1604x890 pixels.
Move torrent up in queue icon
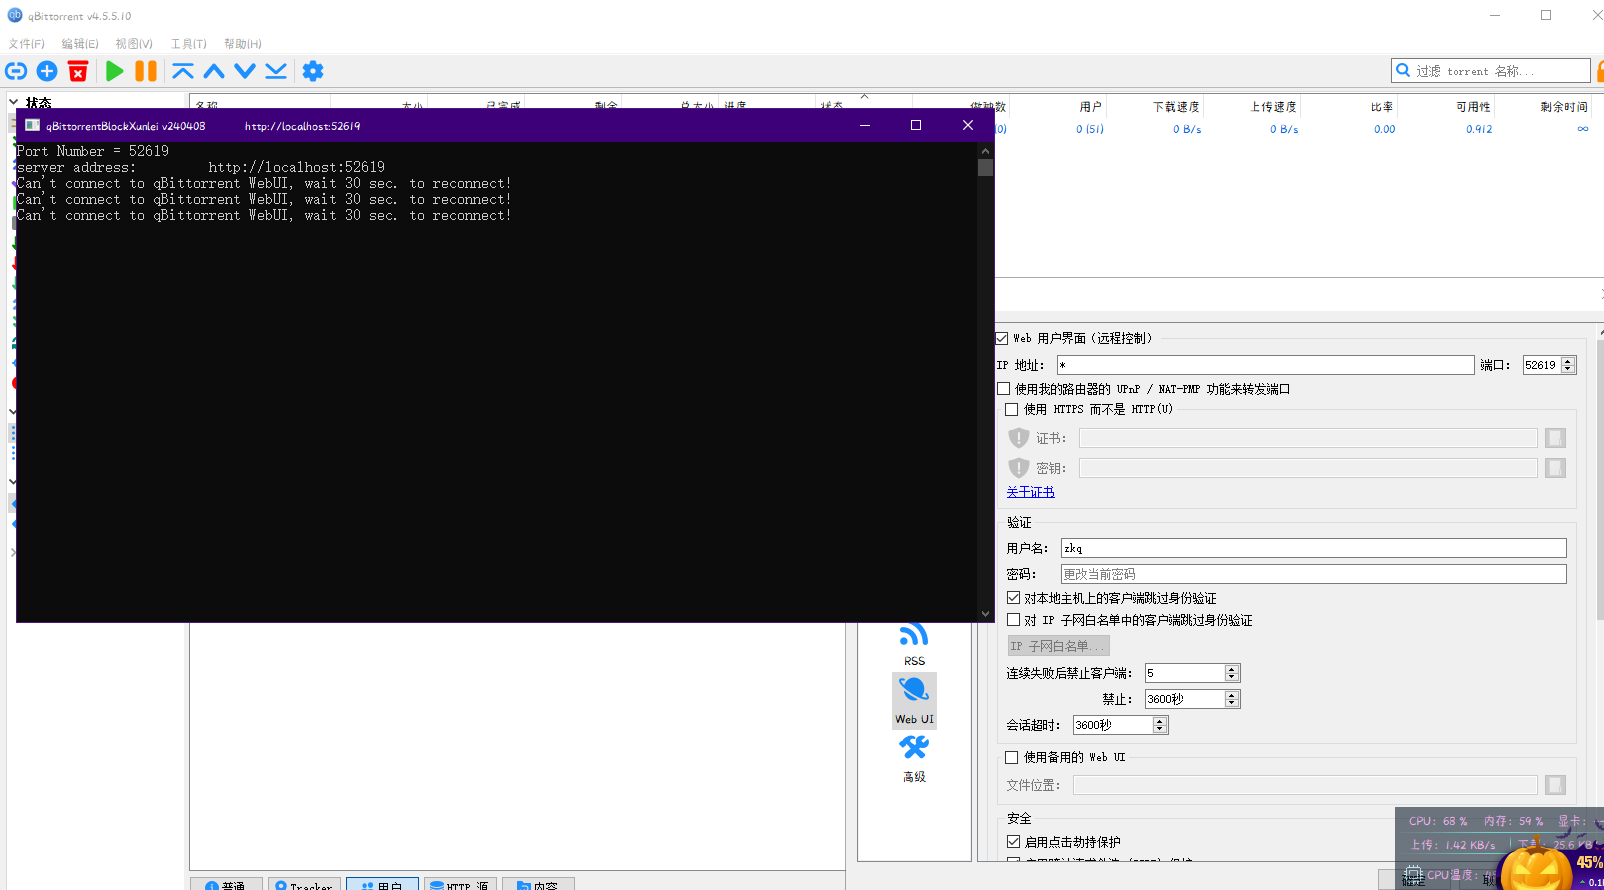(x=214, y=71)
